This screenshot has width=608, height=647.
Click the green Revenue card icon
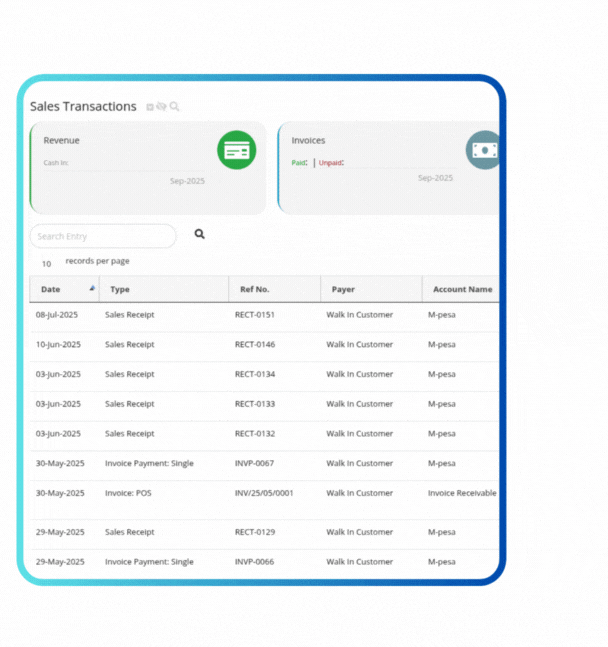236,150
